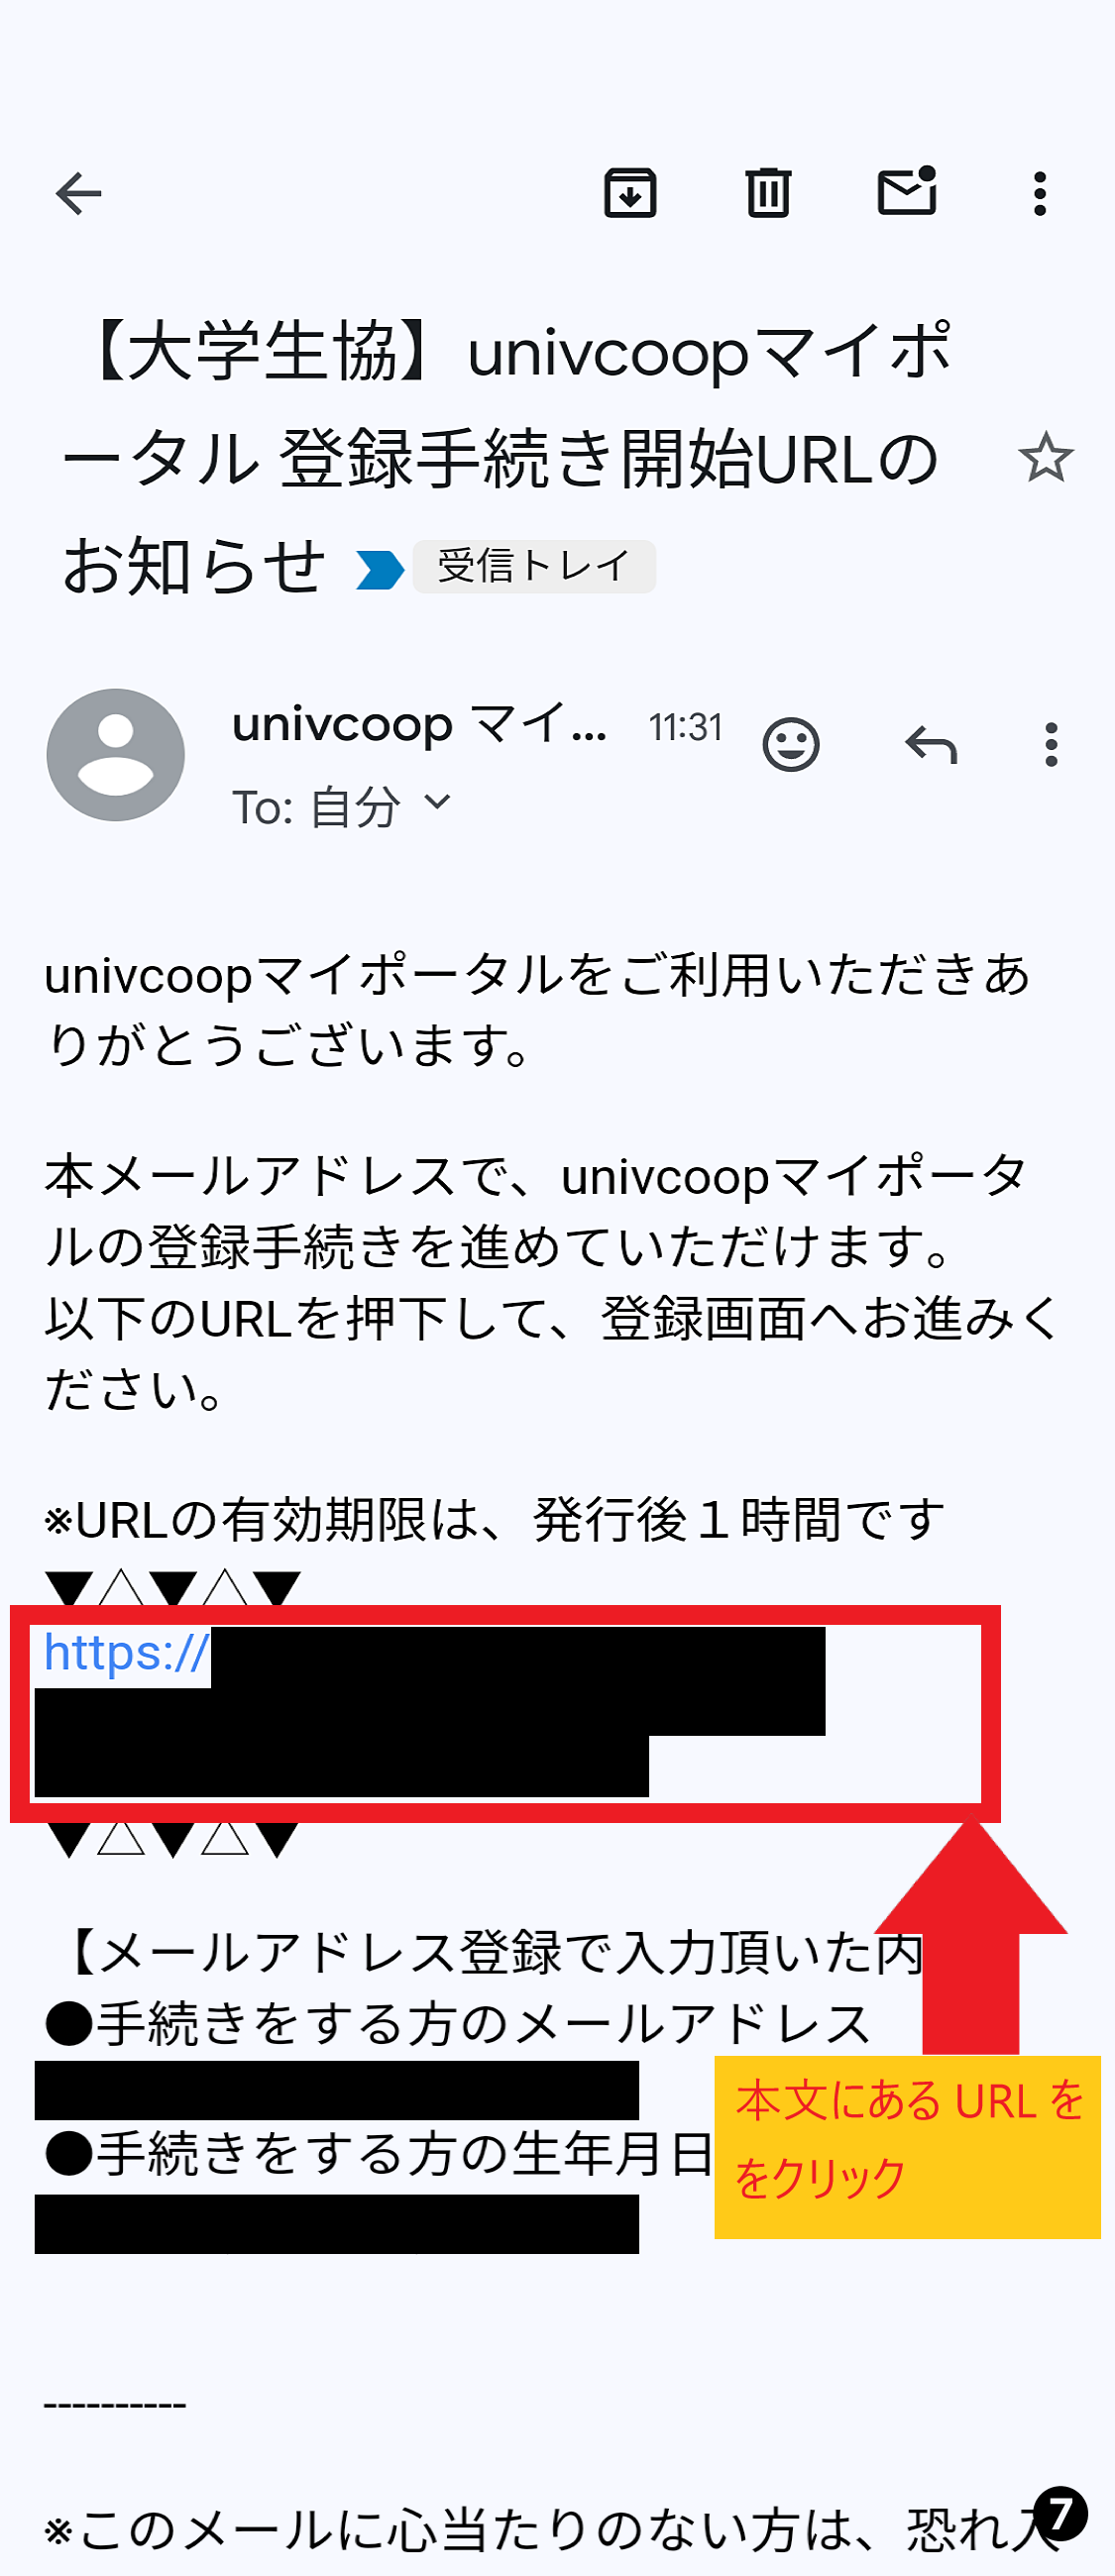The width and height of the screenshot is (1115, 2576).
Task: Open the sender's avatar profile
Action: (116, 755)
